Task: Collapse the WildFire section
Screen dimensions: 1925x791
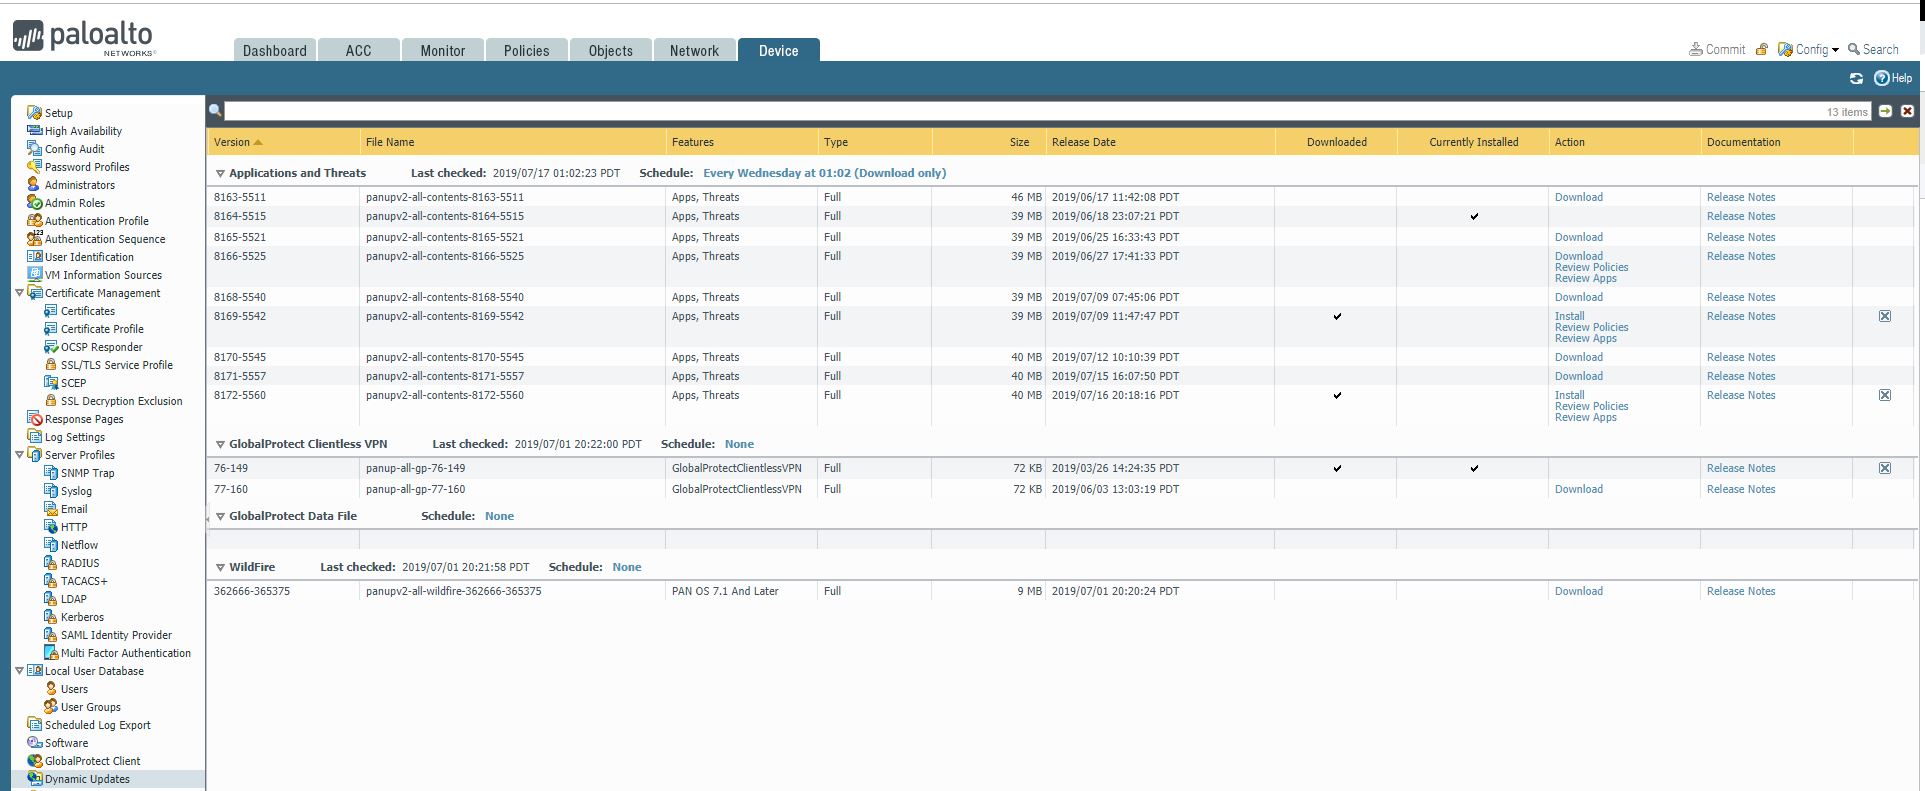Action: 220,568
